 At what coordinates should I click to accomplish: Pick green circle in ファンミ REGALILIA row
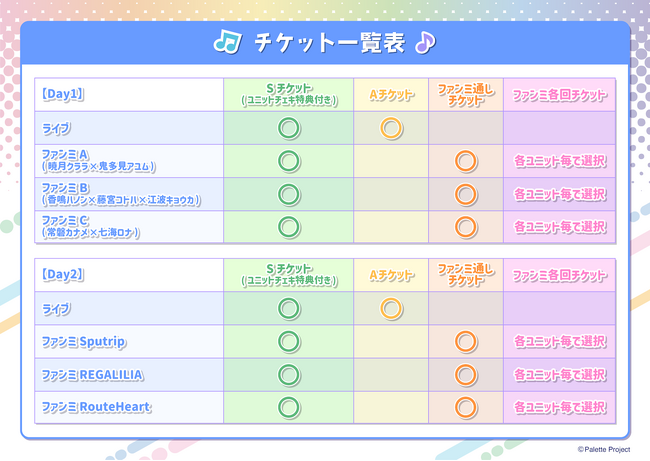coord(289,374)
